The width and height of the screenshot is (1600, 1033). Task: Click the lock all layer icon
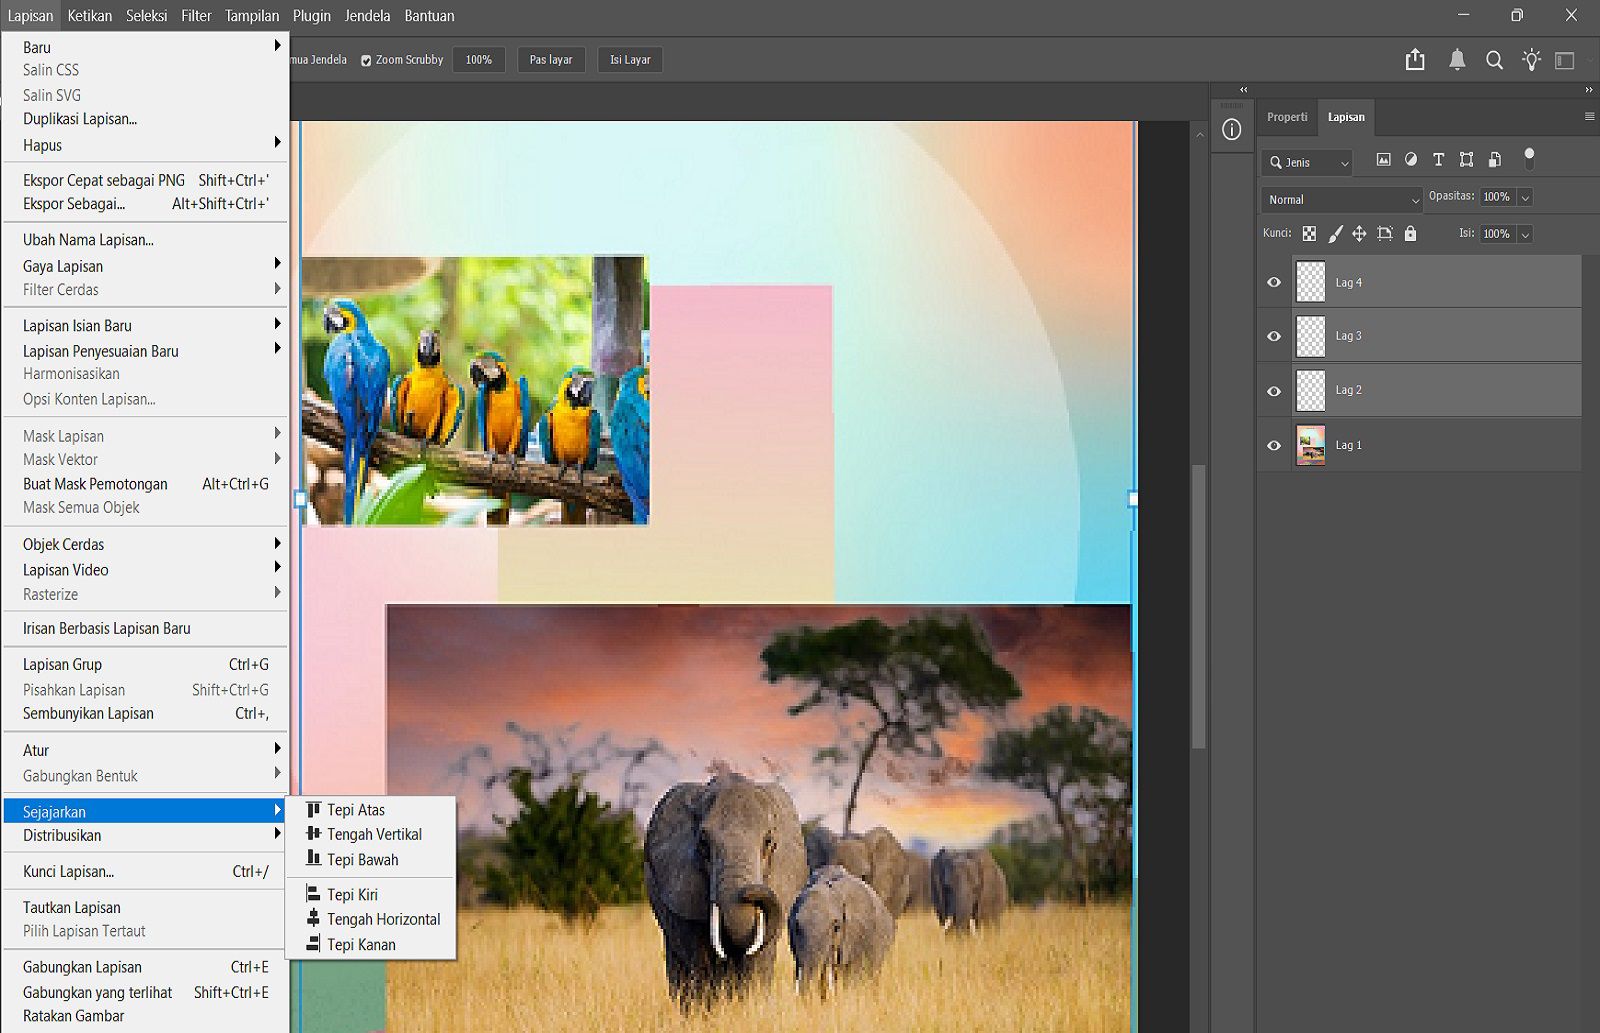(1410, 234)
